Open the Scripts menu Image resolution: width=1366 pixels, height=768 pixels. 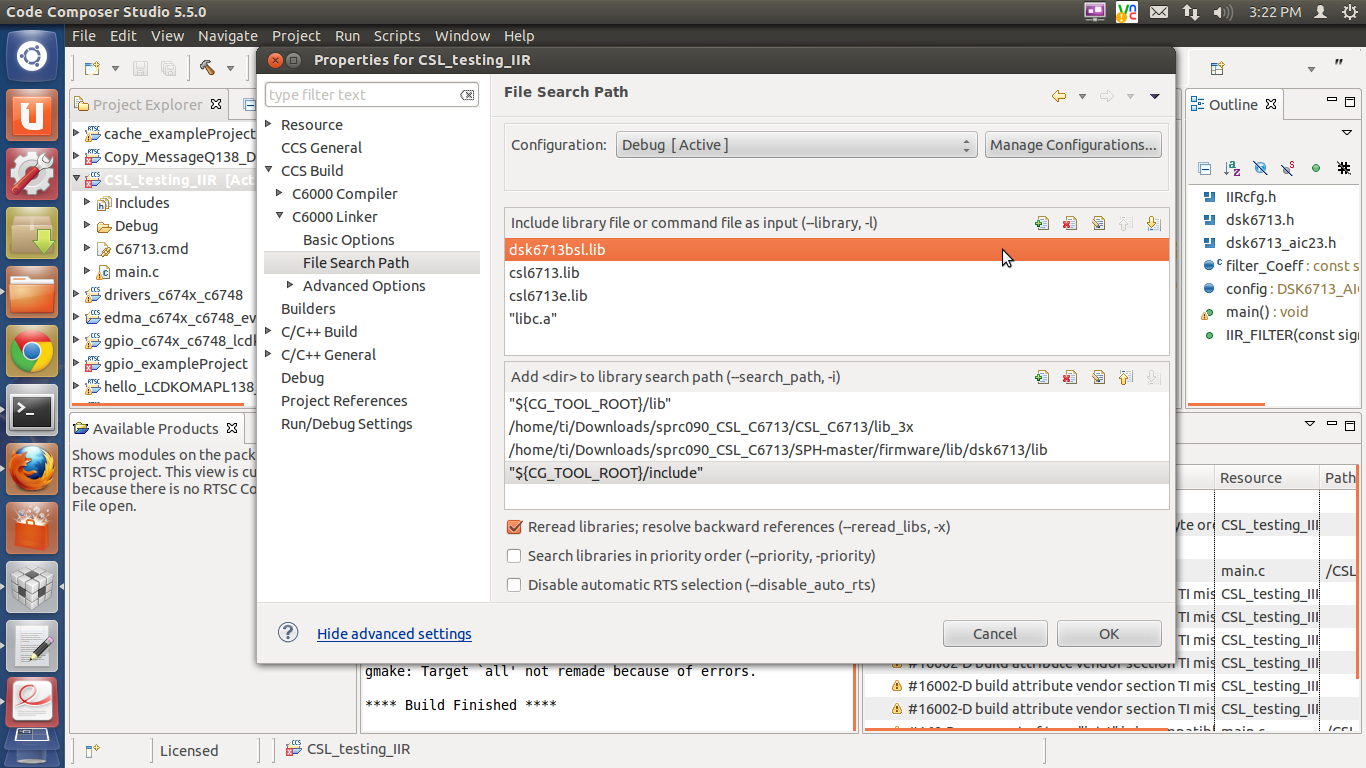[397, 35]
